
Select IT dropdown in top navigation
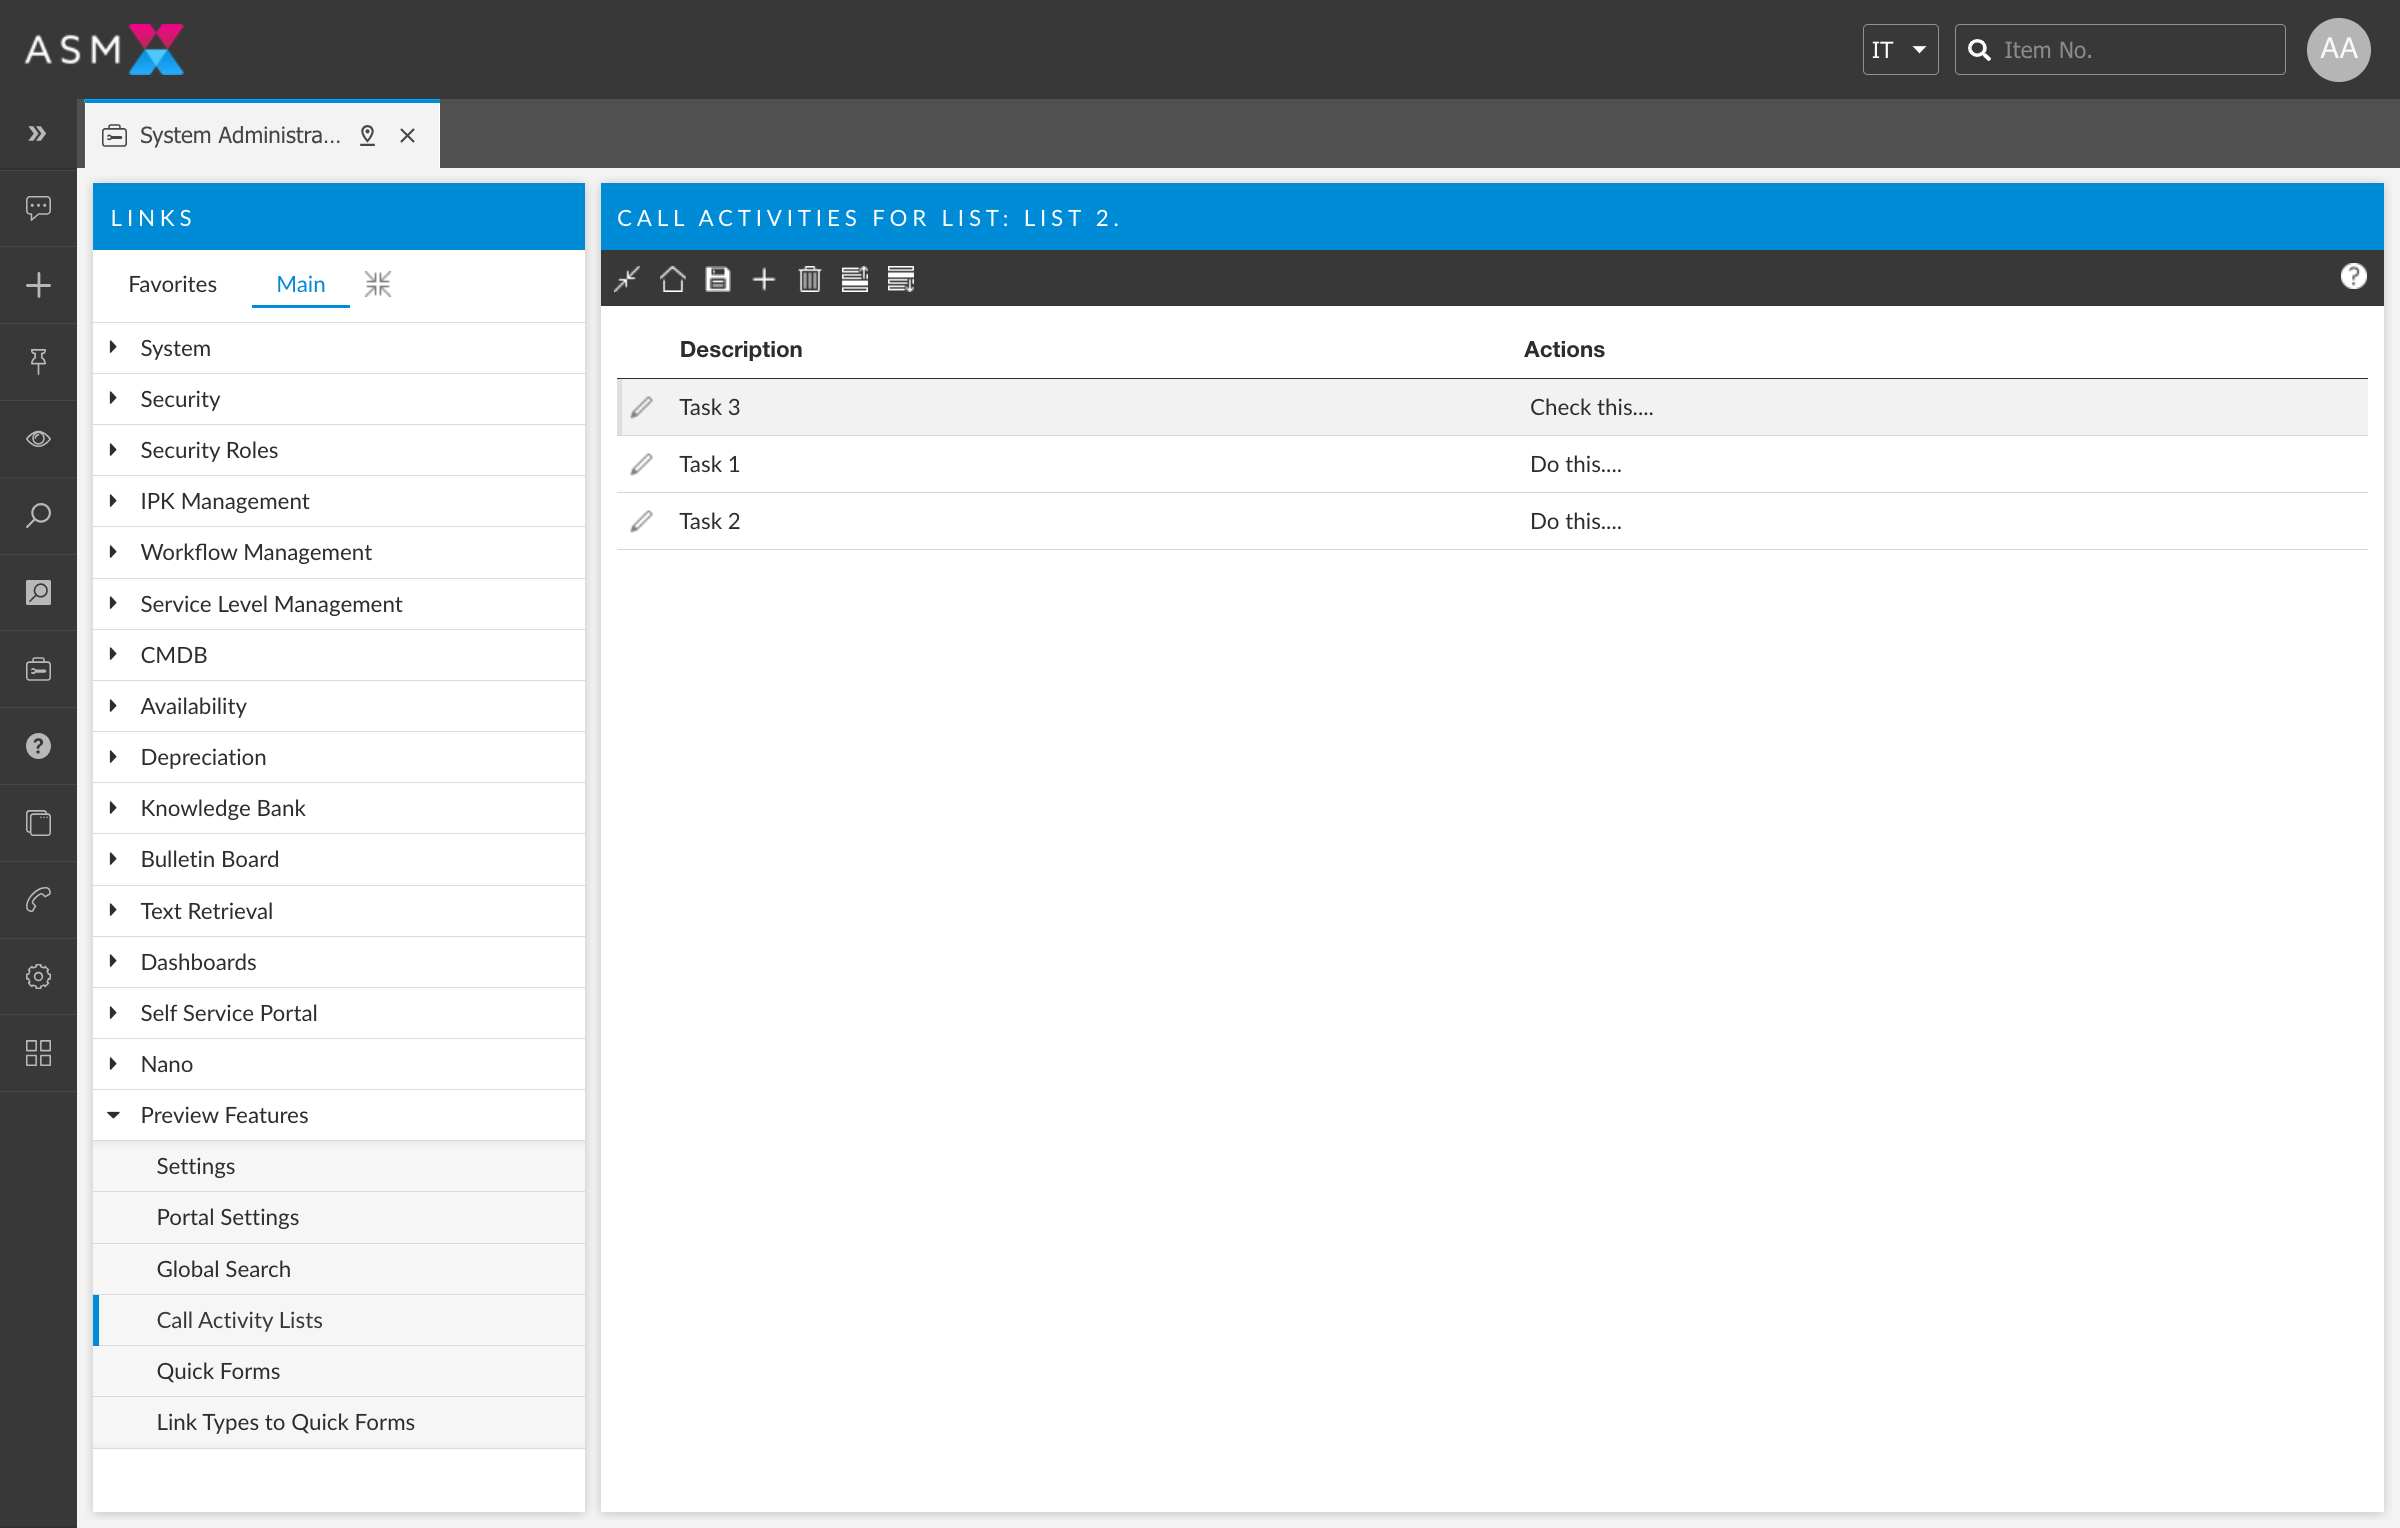pyautogui.click(x=1898, y=49)
